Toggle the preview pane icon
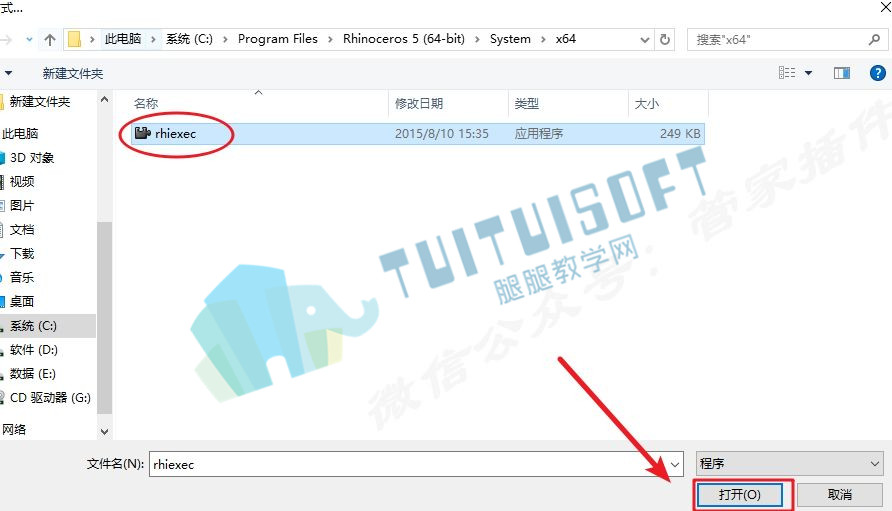 [x=842, y=73]
